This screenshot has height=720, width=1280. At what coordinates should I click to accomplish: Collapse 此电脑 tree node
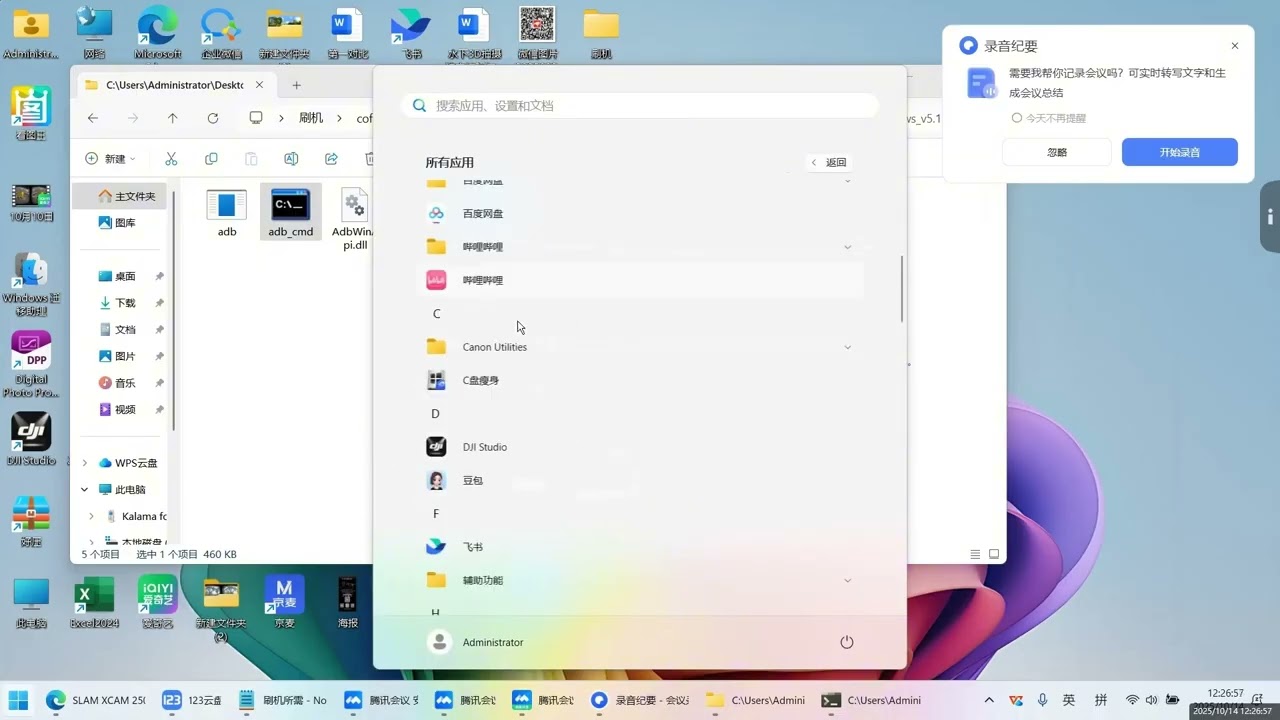[x=84, y=490]
